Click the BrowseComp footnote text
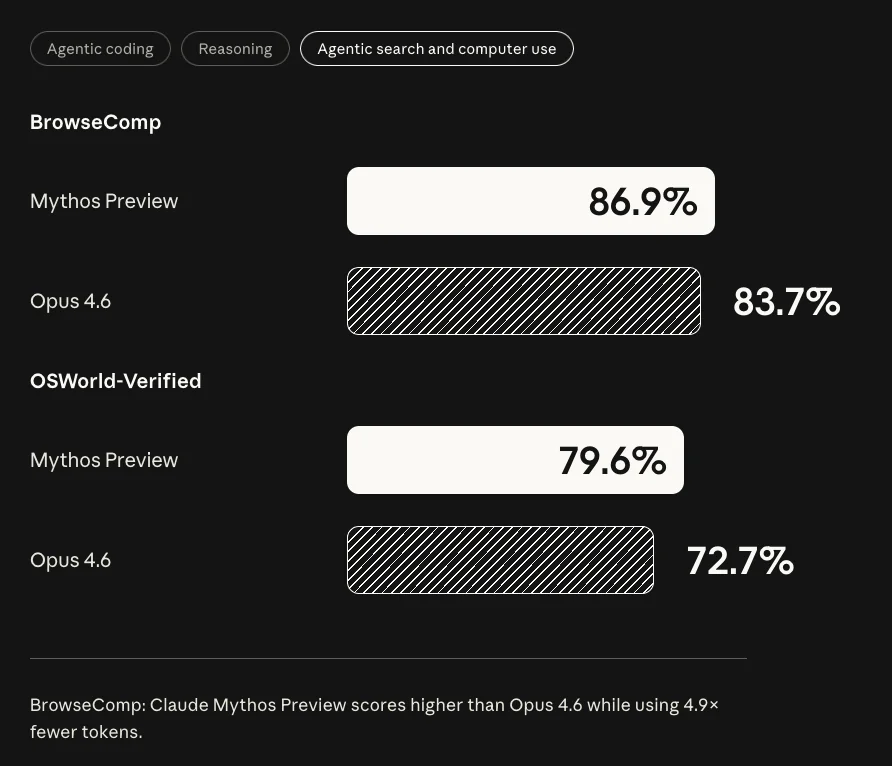 (374, 718)
